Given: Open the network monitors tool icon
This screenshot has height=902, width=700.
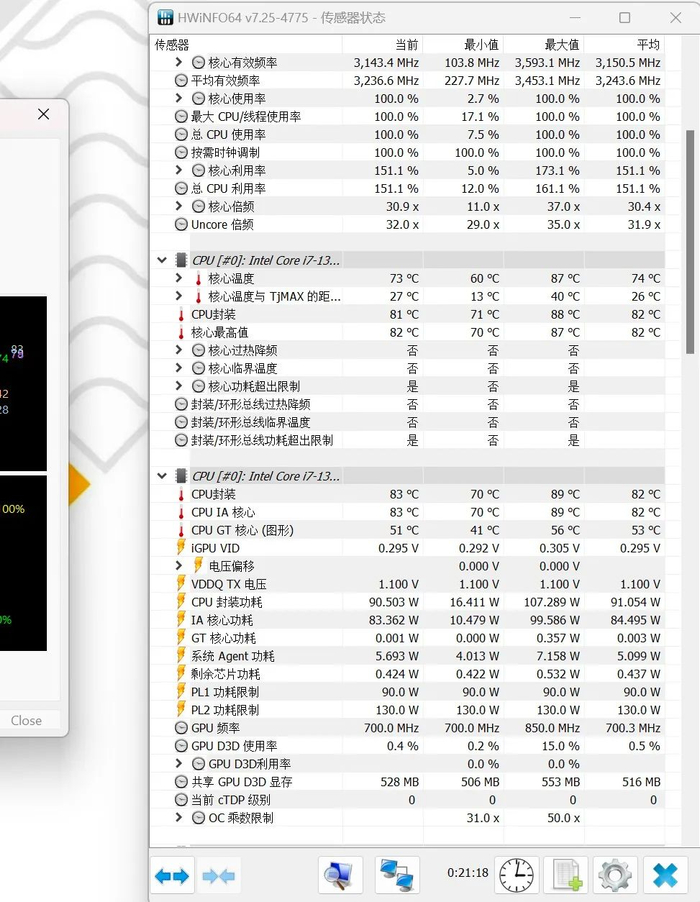Looking at the screenshot, I should point(397,875).
